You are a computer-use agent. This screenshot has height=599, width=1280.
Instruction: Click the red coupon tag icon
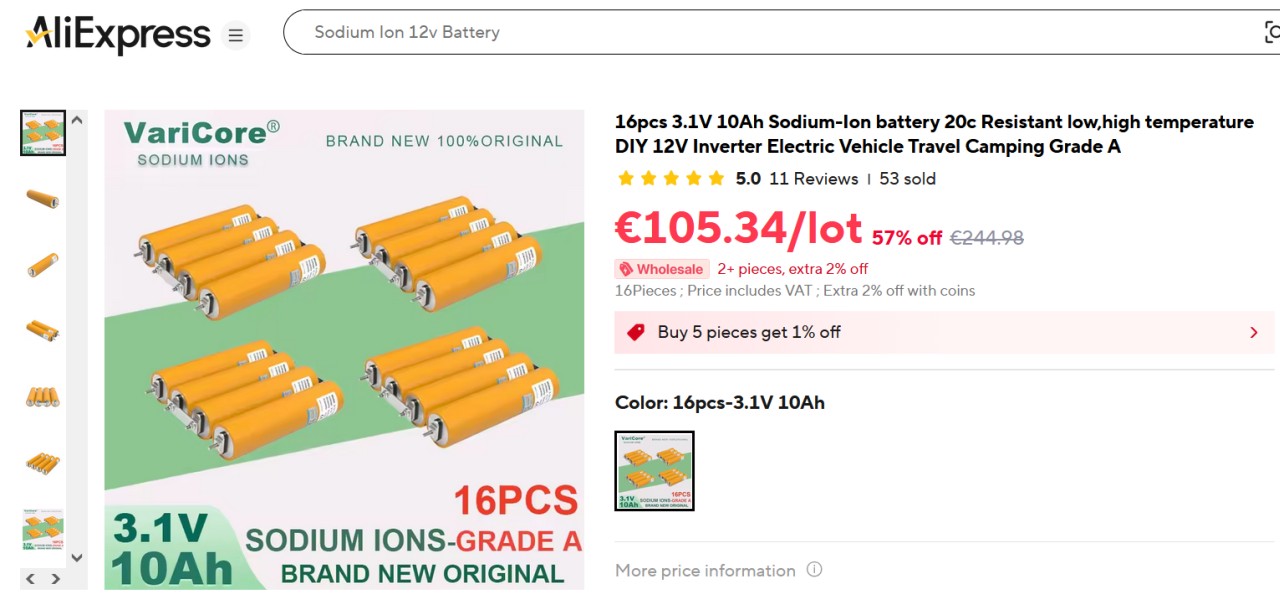click(635, 332)
